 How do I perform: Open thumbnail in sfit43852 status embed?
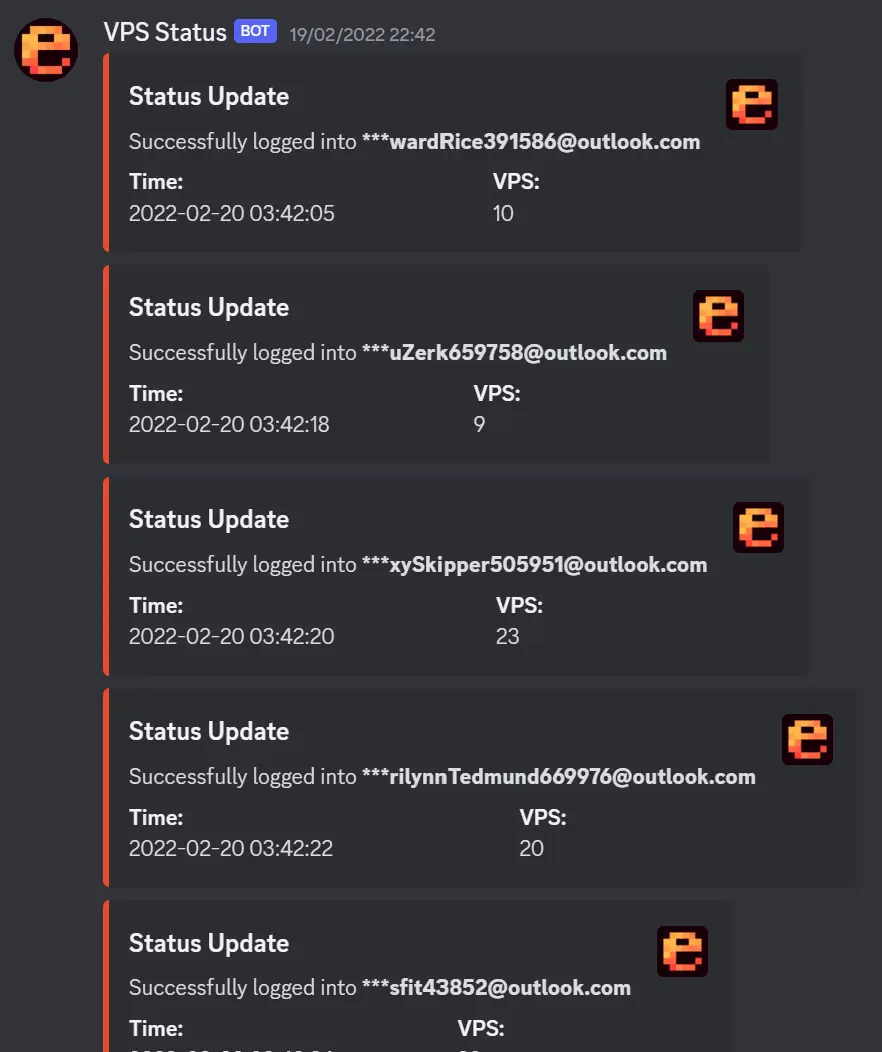coord(682,951)
